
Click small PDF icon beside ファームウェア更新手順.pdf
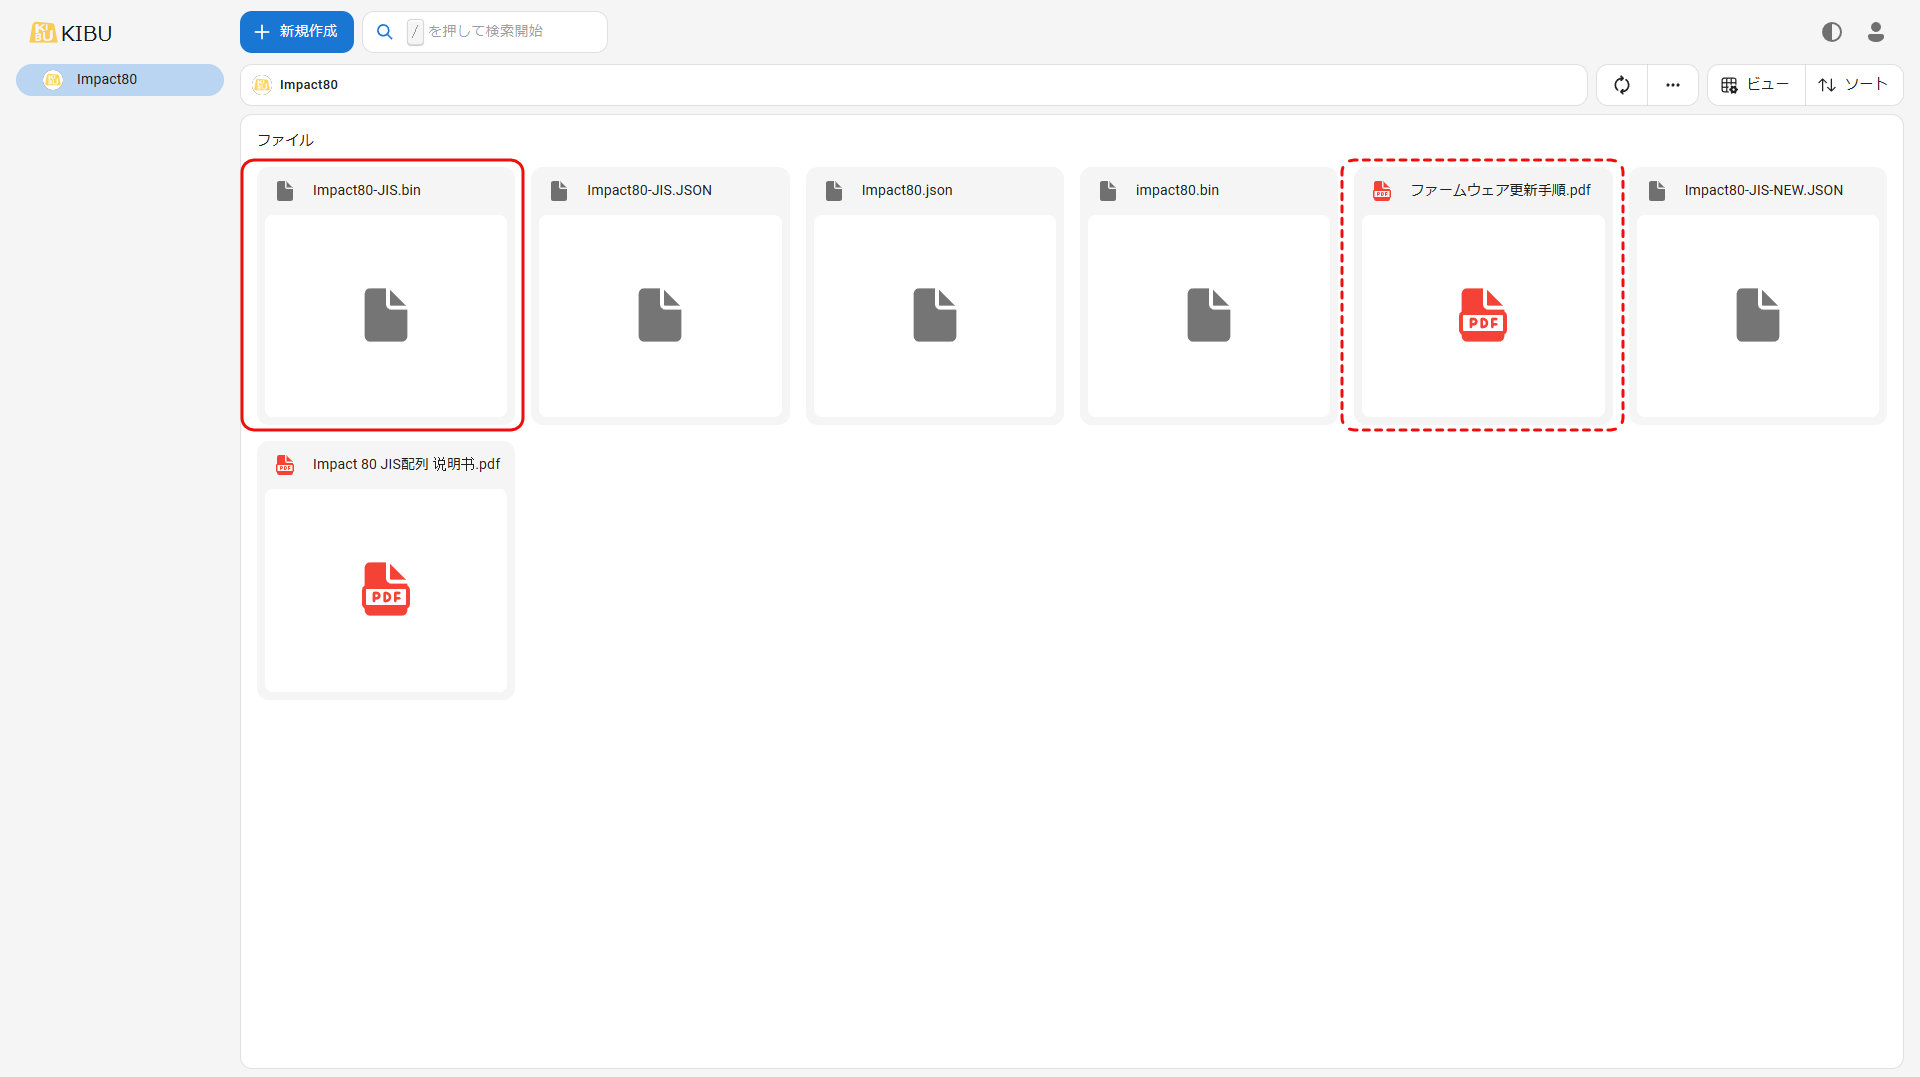point(1382,190)
